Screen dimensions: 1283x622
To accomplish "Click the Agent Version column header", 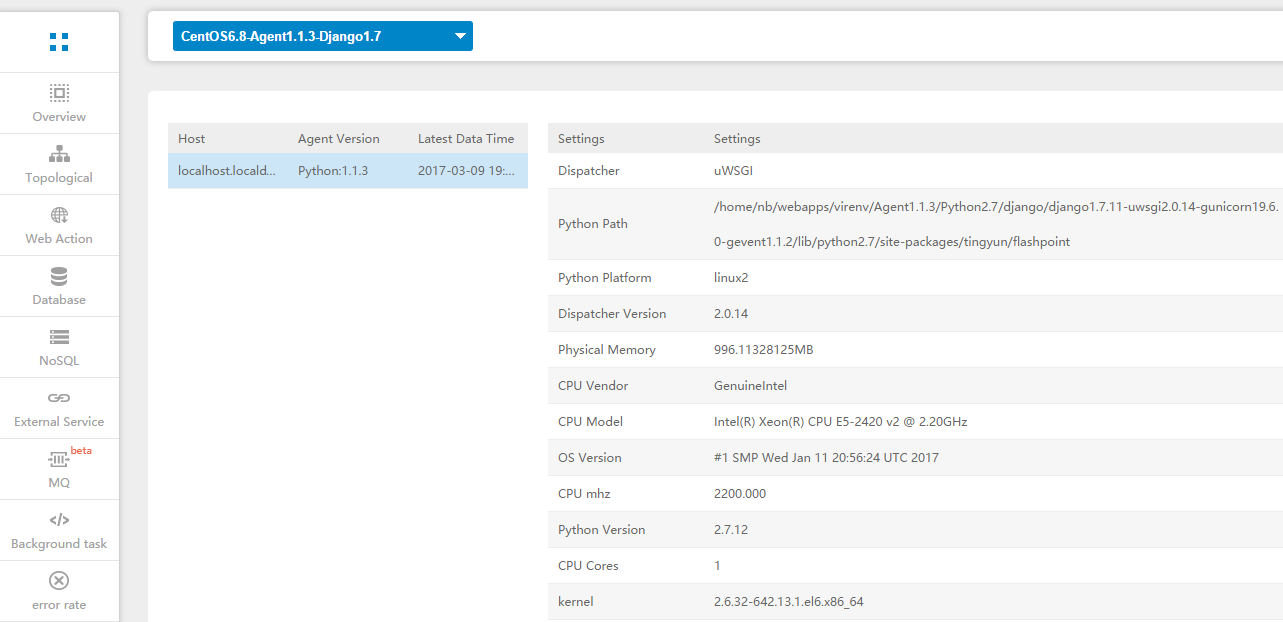I will coord(338,139).
